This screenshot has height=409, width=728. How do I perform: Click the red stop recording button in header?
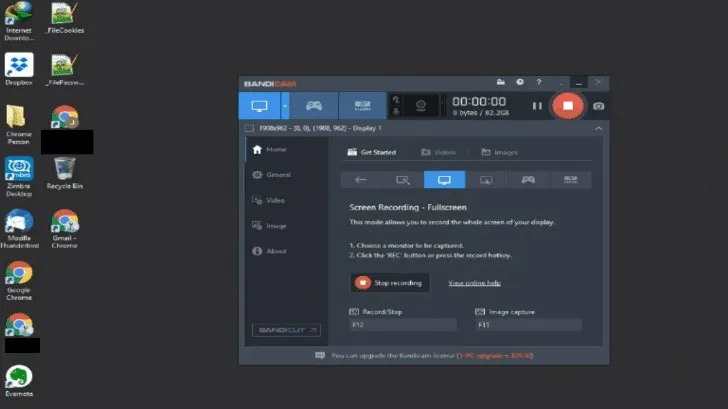click(568, 105)
